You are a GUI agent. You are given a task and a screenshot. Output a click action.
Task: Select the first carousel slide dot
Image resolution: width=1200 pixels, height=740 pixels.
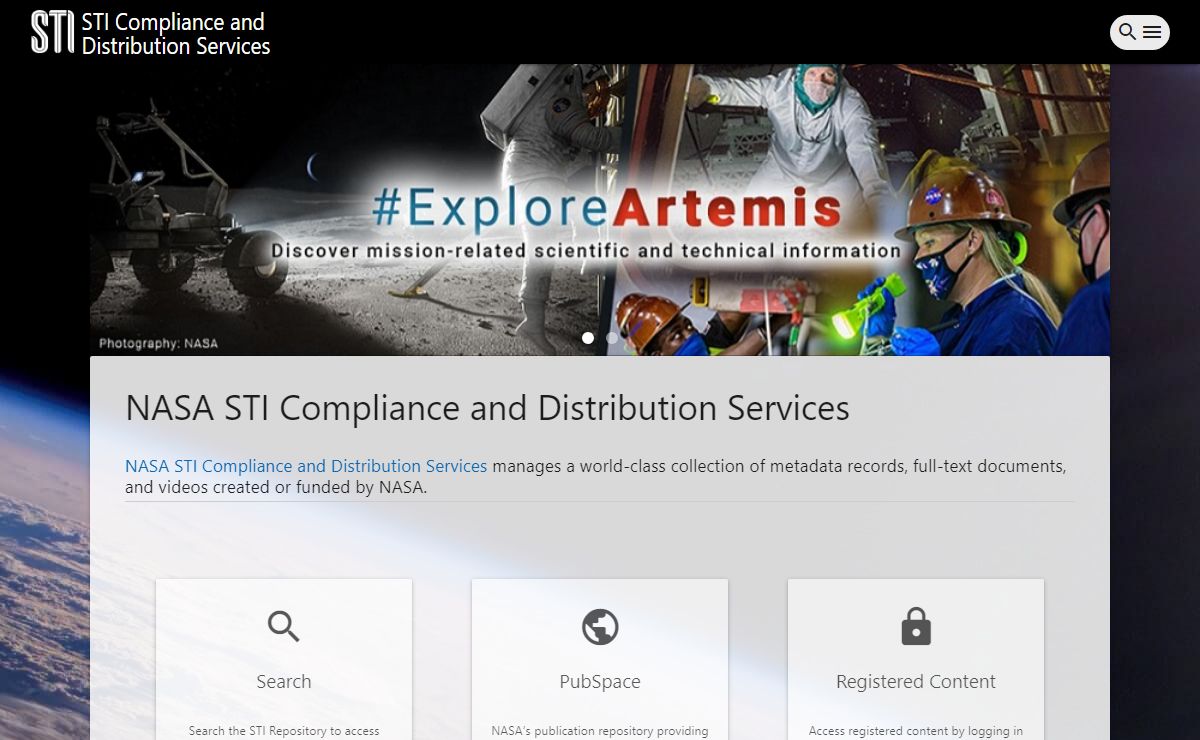pyautogui.click(x=588, y=338)
